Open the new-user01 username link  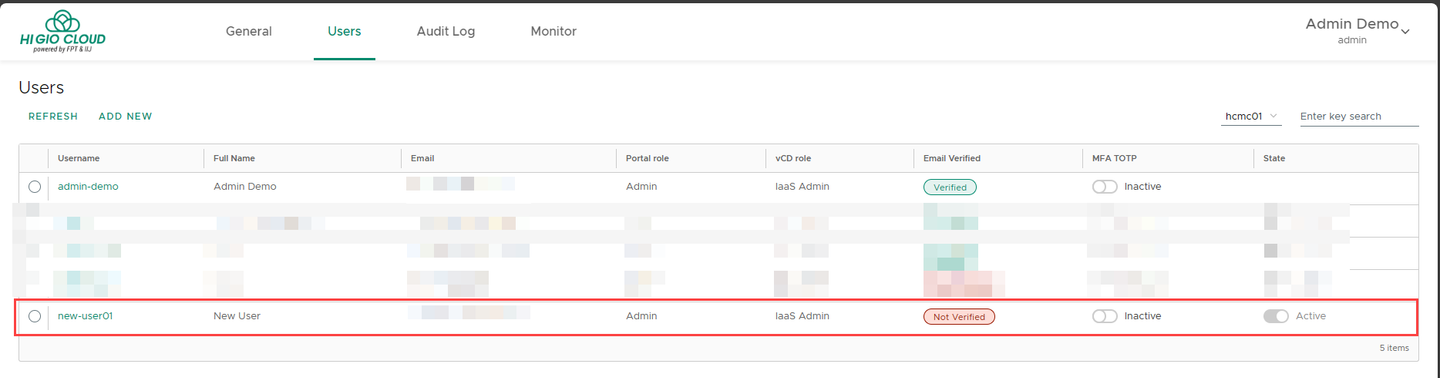[86, 316]
